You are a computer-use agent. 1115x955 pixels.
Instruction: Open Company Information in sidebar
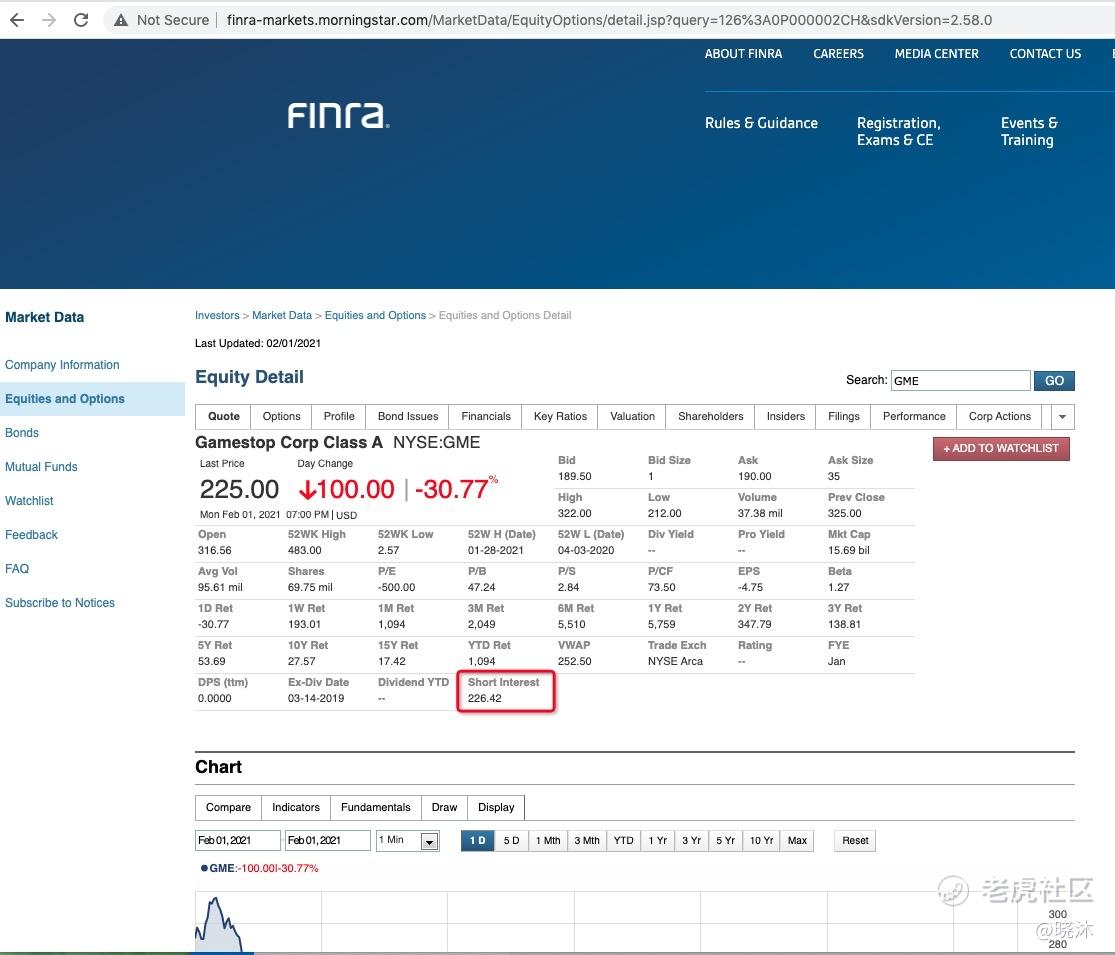coord(62,365)
